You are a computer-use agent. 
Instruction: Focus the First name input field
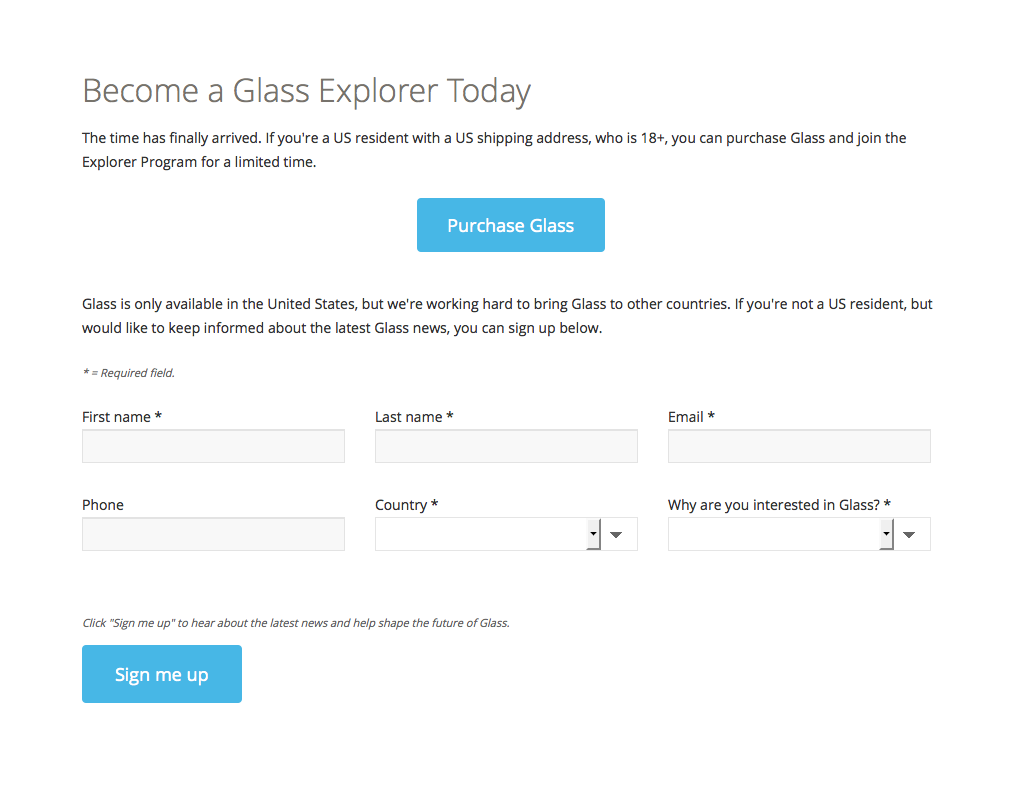(x=213, y=446)
